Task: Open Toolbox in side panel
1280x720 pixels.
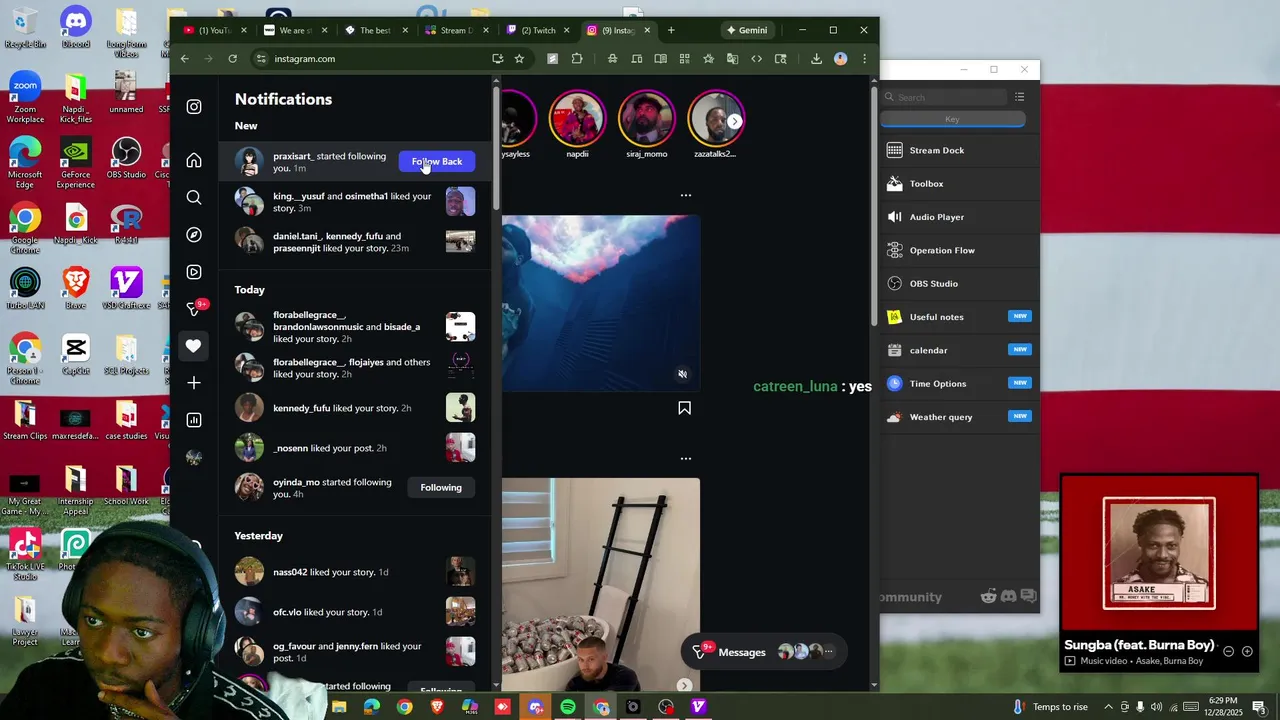Action: click(x=958, y=184)
